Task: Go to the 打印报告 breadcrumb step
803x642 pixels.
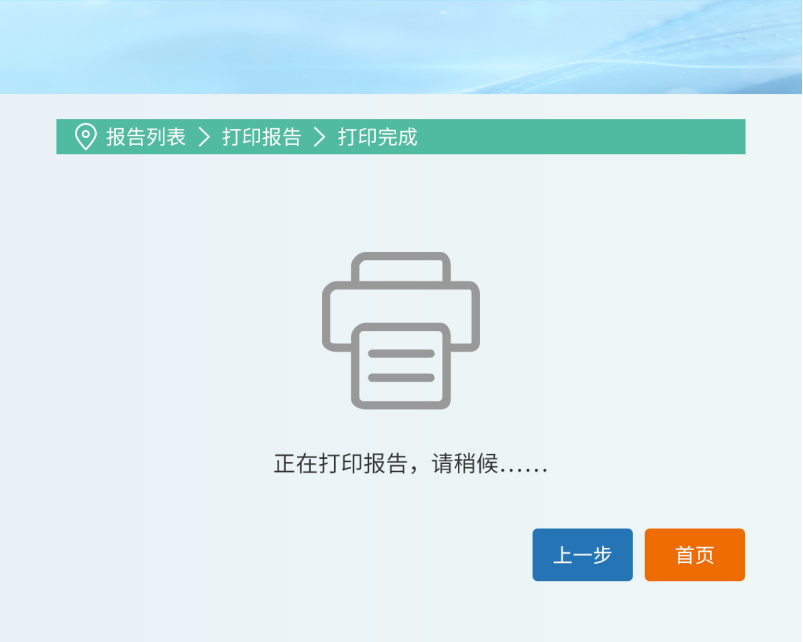Action: (x=262, y=137)
